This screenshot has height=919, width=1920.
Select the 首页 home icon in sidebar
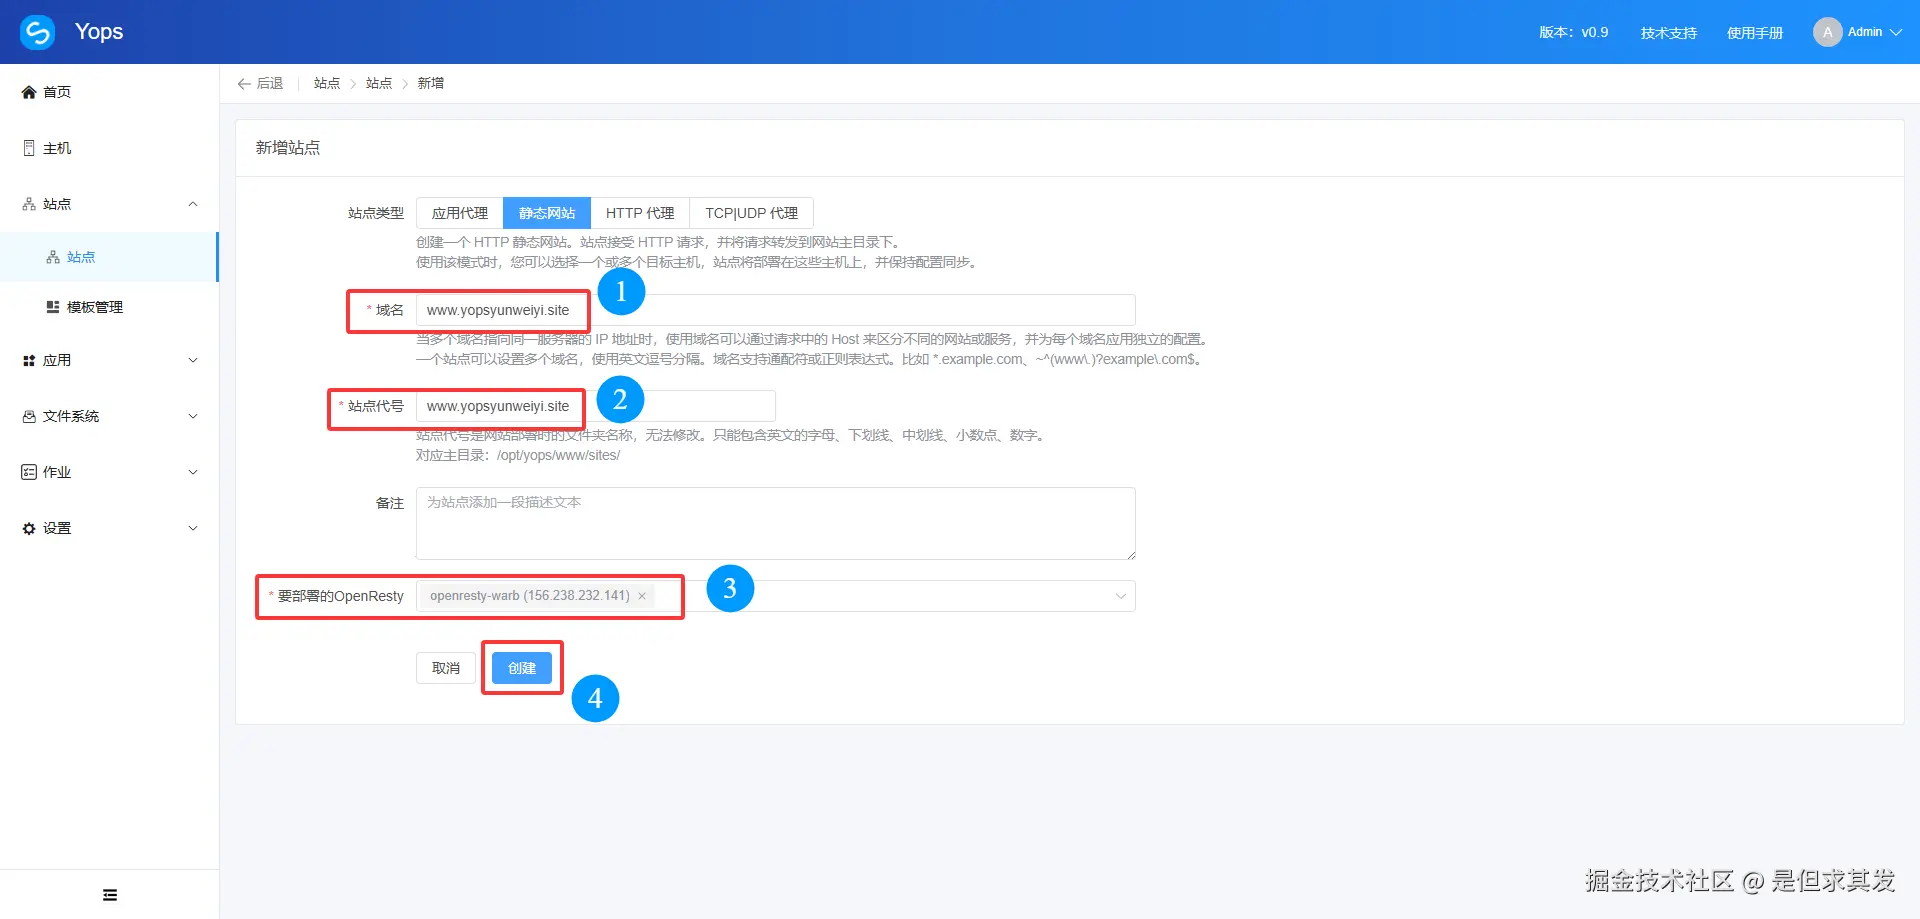click(29, 91)
